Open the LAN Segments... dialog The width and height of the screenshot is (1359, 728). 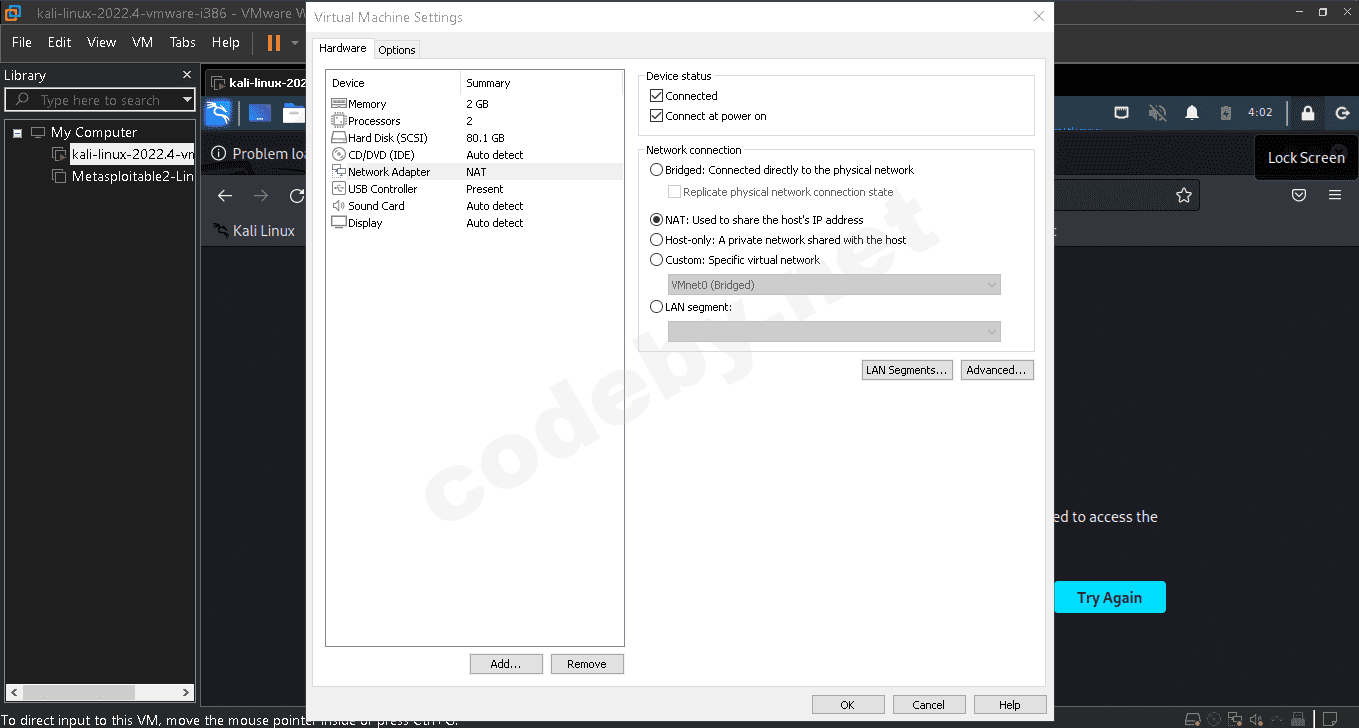(x=907, y=370)
